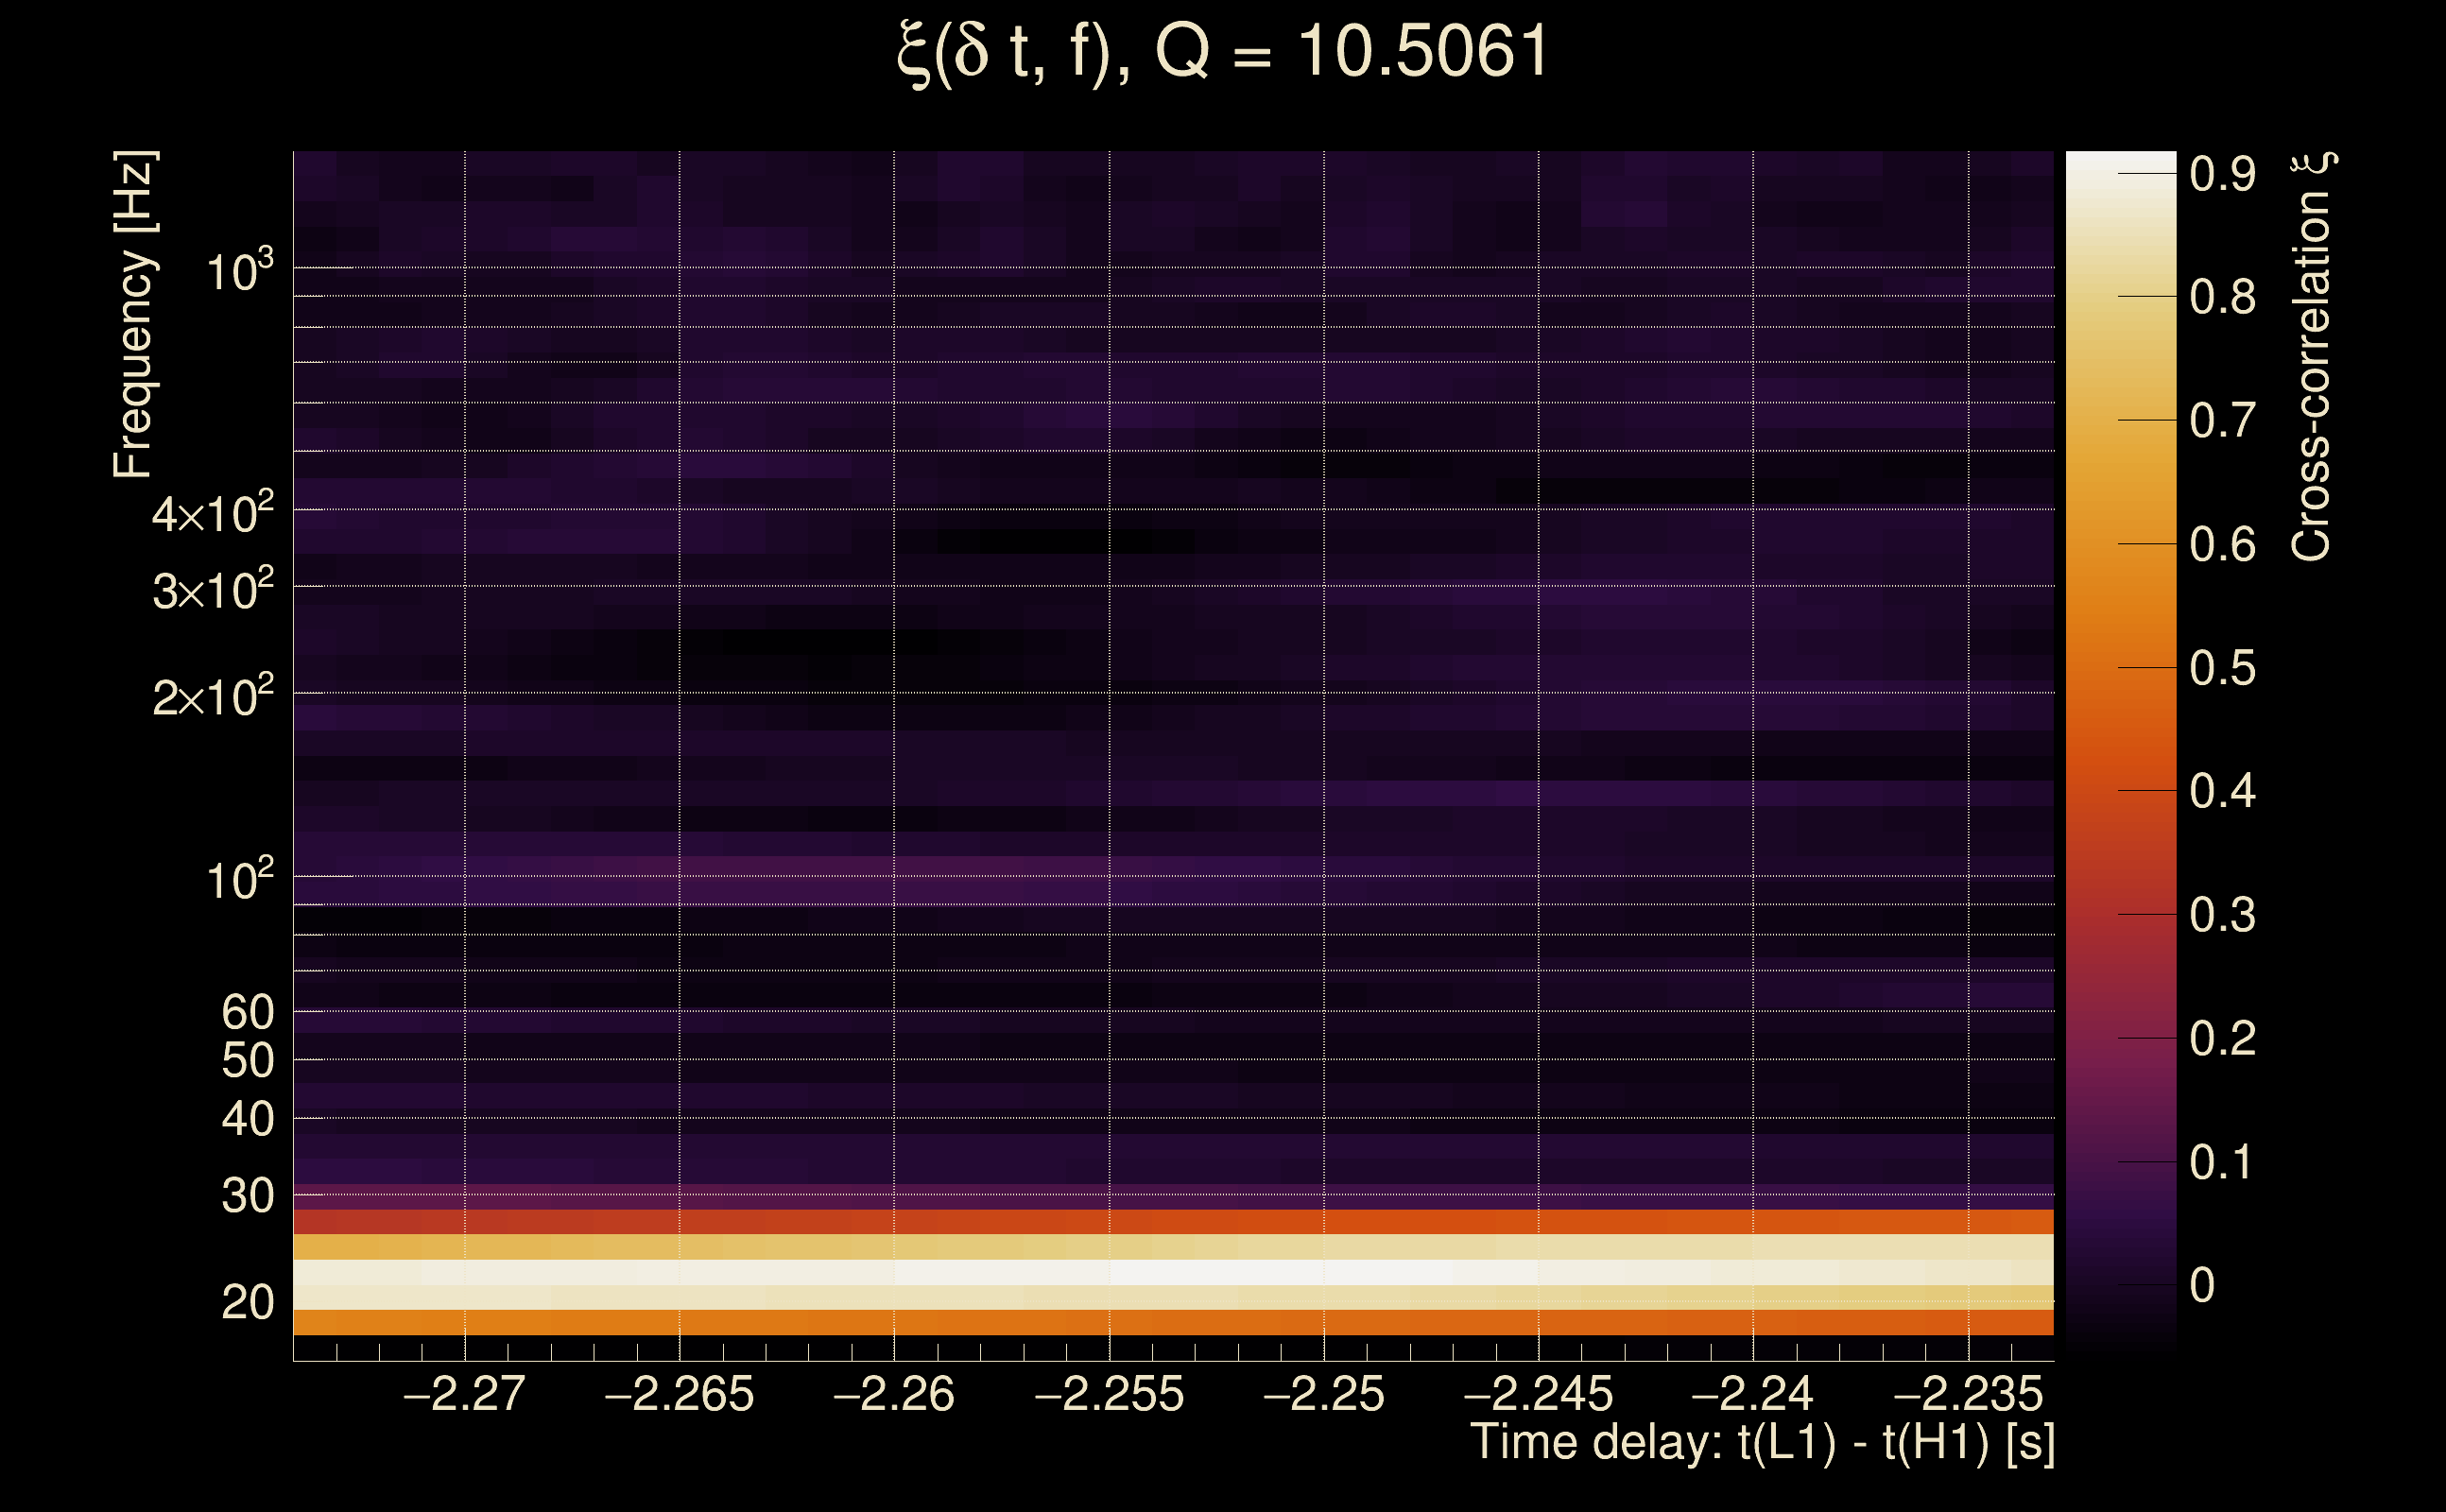
Task: Click the 60 Hz y-axis tick label
Action: click(x=248, y=1012)
